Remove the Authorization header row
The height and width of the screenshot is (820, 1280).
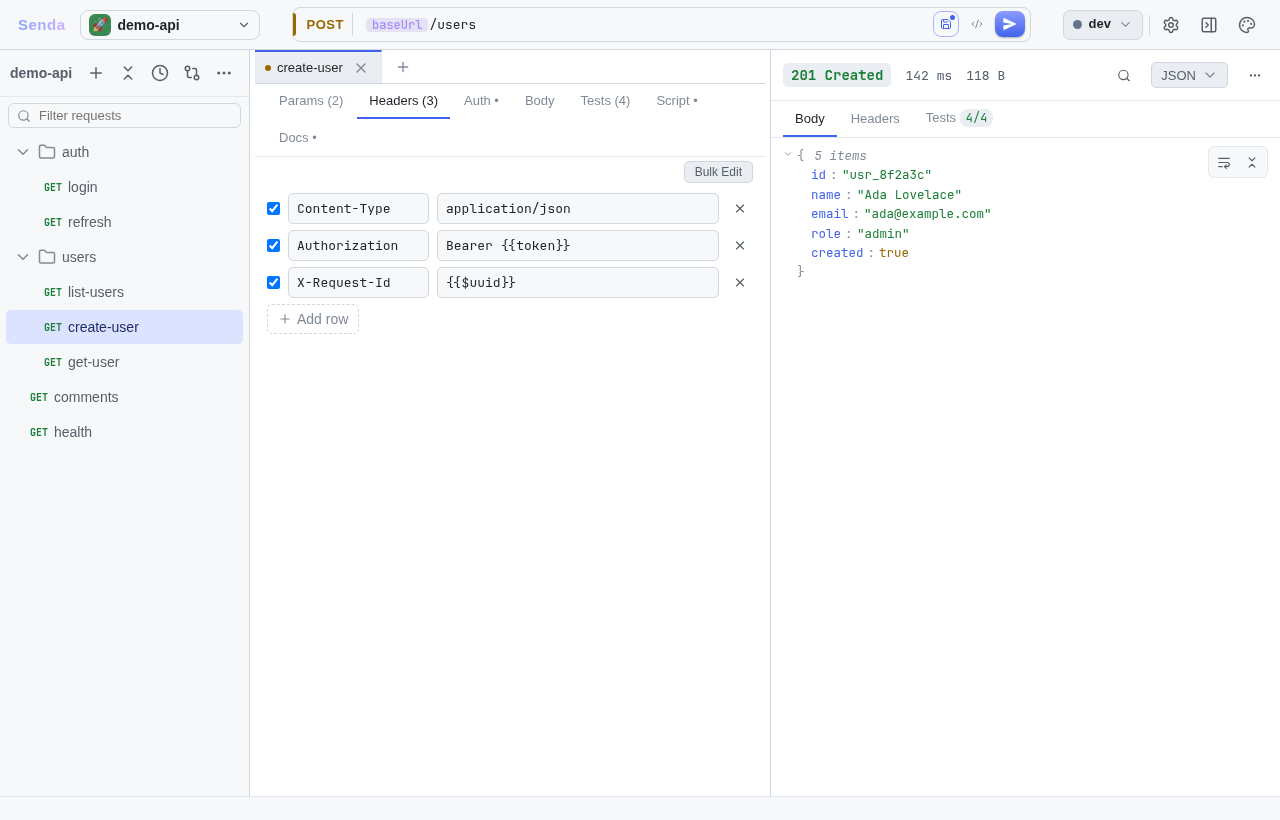pos(740,246)
